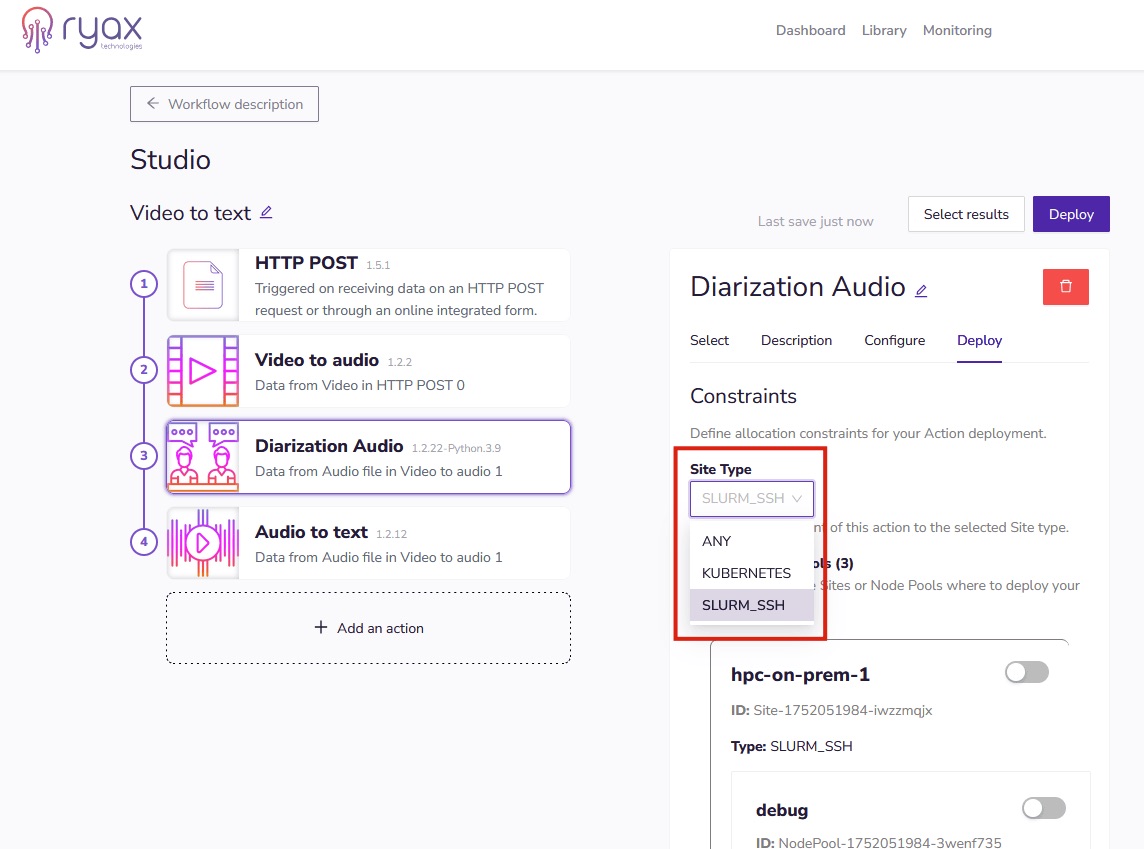Rename Diarization Audio using pencil icon
This screenshot has height=849, width=1144.
tap(921, 290)
